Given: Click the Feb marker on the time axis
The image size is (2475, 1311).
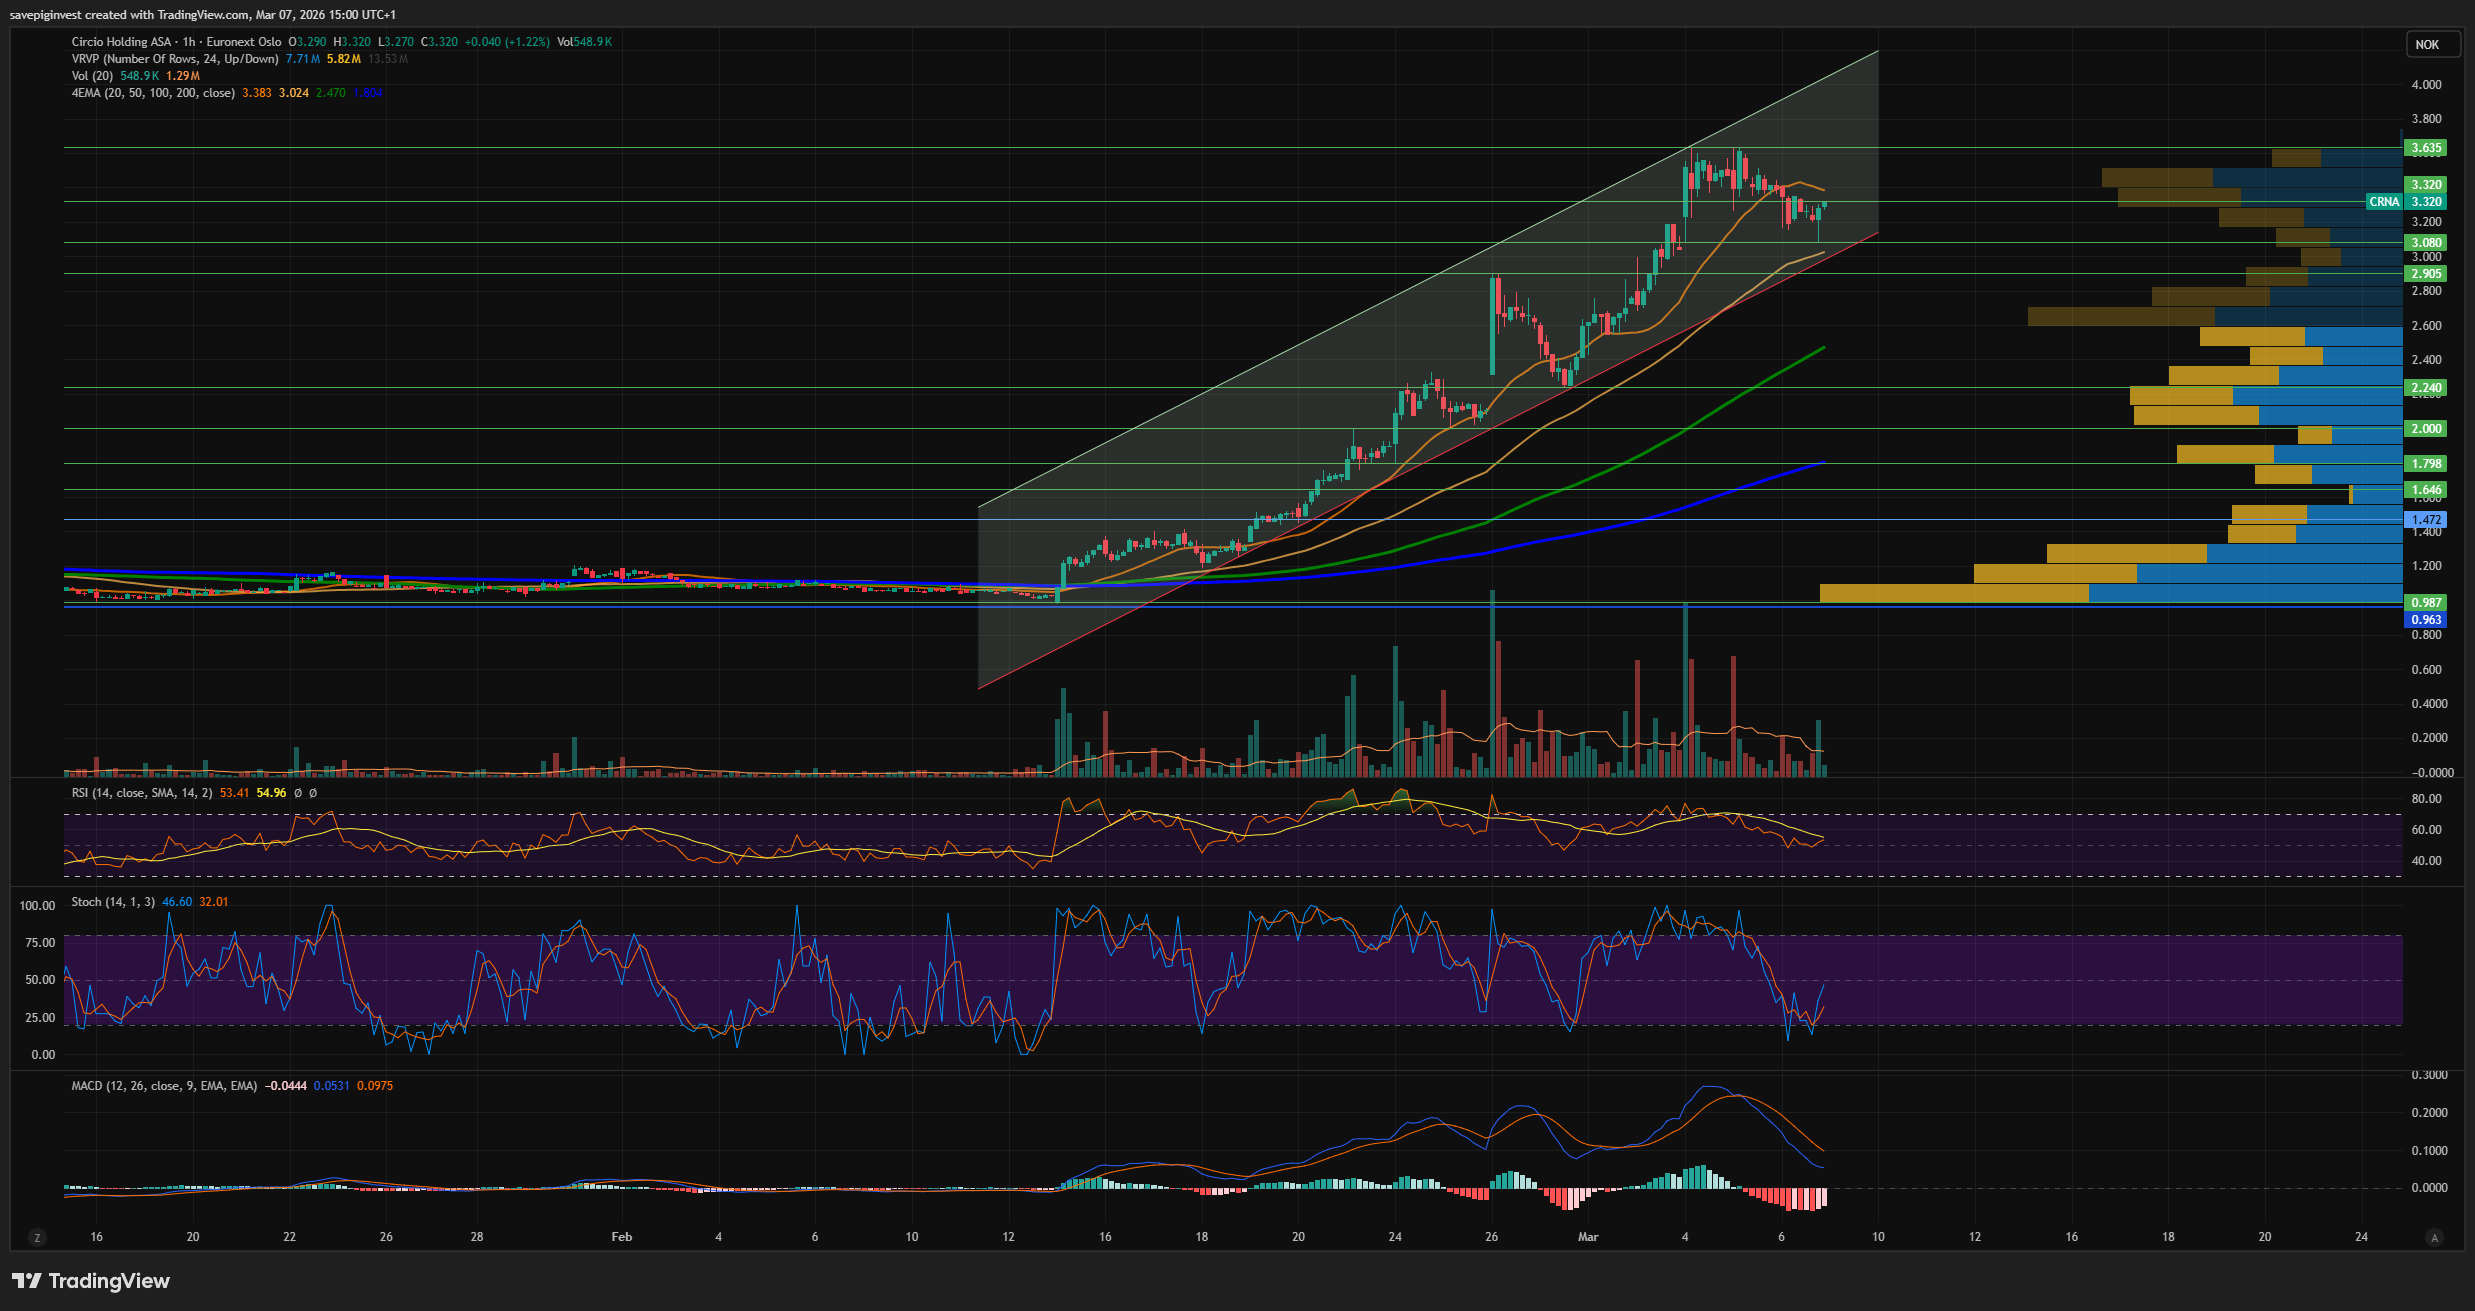Looking at the screenshot, I should [622, 1237].
